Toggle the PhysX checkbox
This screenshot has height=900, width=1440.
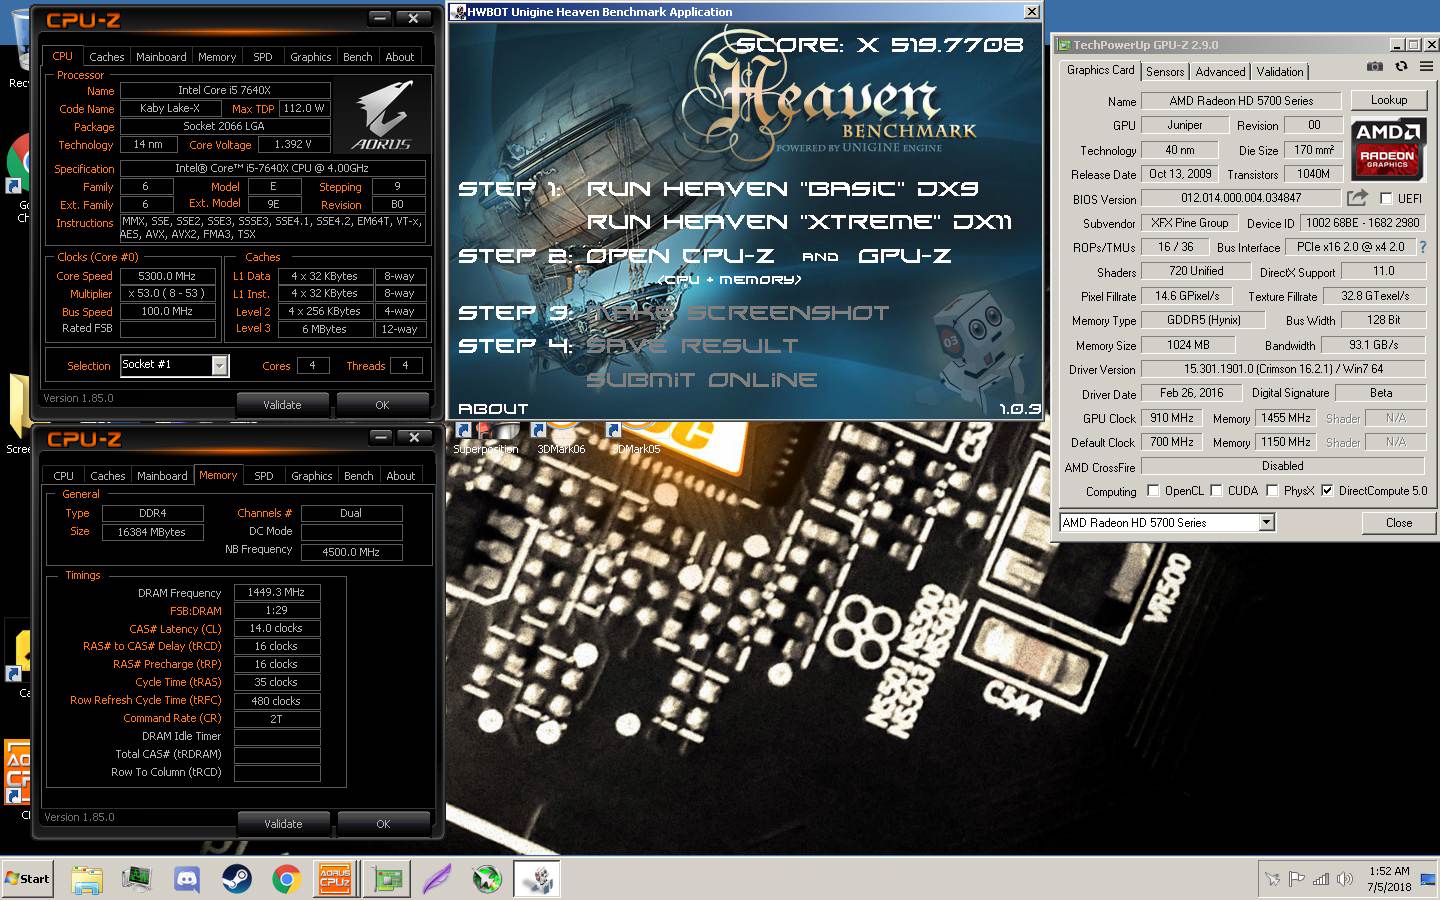[1272, 490]
